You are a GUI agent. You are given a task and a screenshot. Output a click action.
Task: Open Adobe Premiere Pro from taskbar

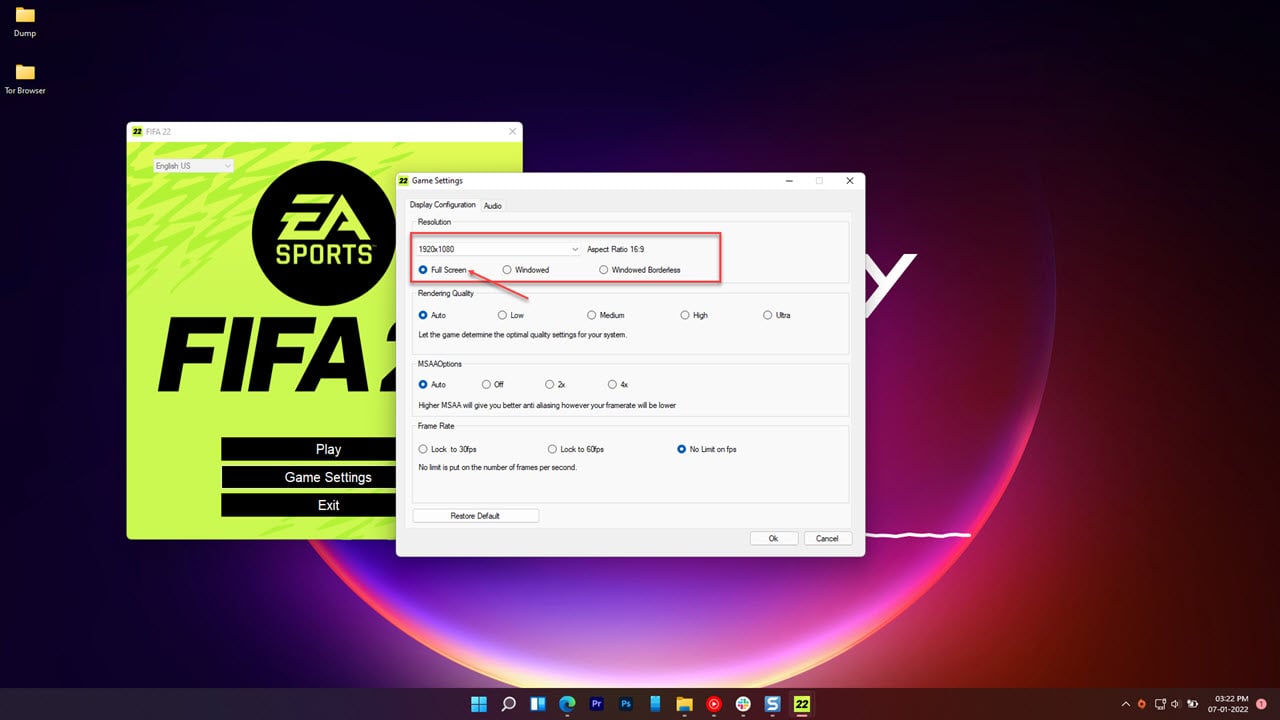coord(597,704)
